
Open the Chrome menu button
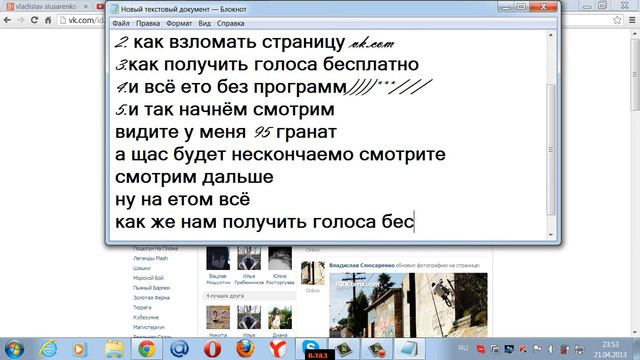(x=632, y=20)
